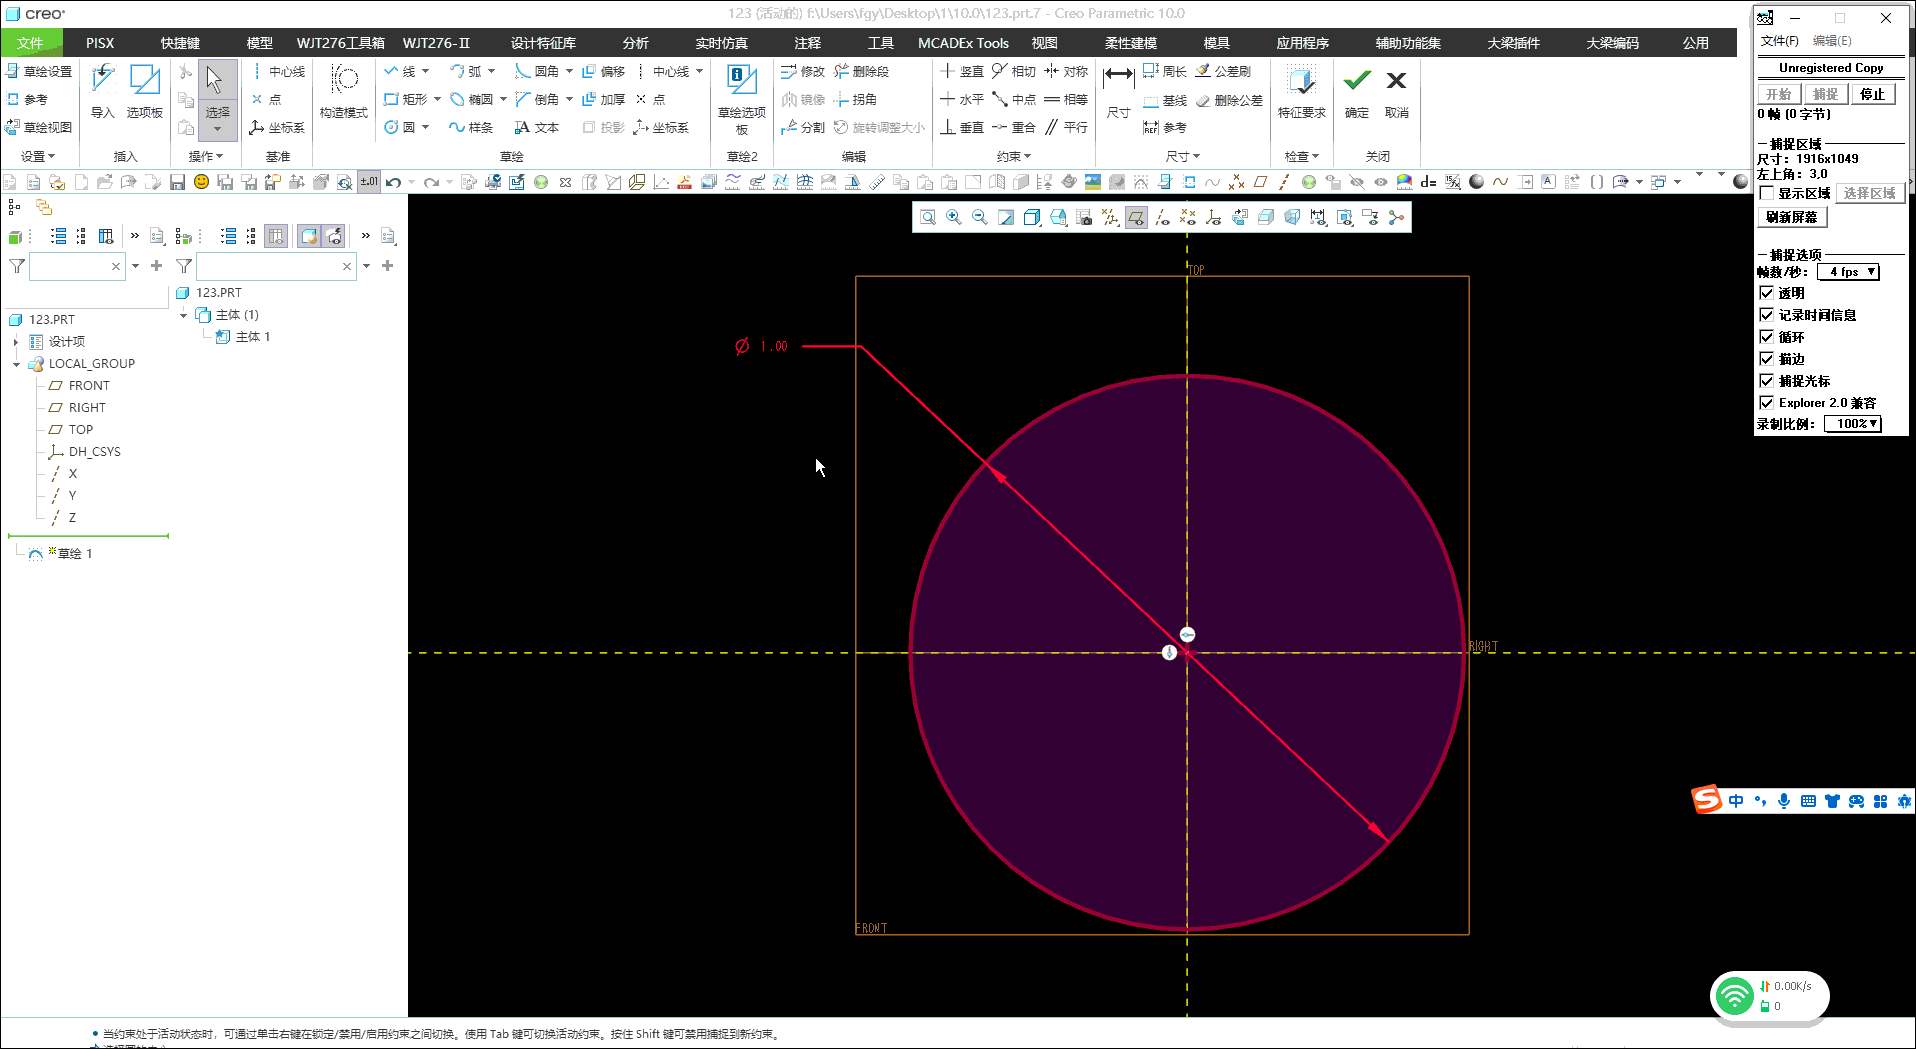Collapse the 主体 (1) tree node
This screenshot has height=1049, width=1916.
coord(183,315)
